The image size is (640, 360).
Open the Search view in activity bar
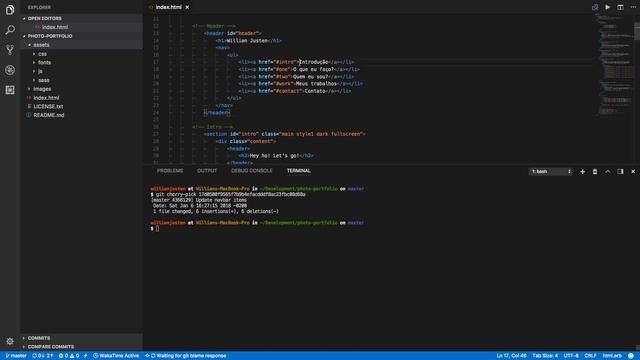click(10, 29)
